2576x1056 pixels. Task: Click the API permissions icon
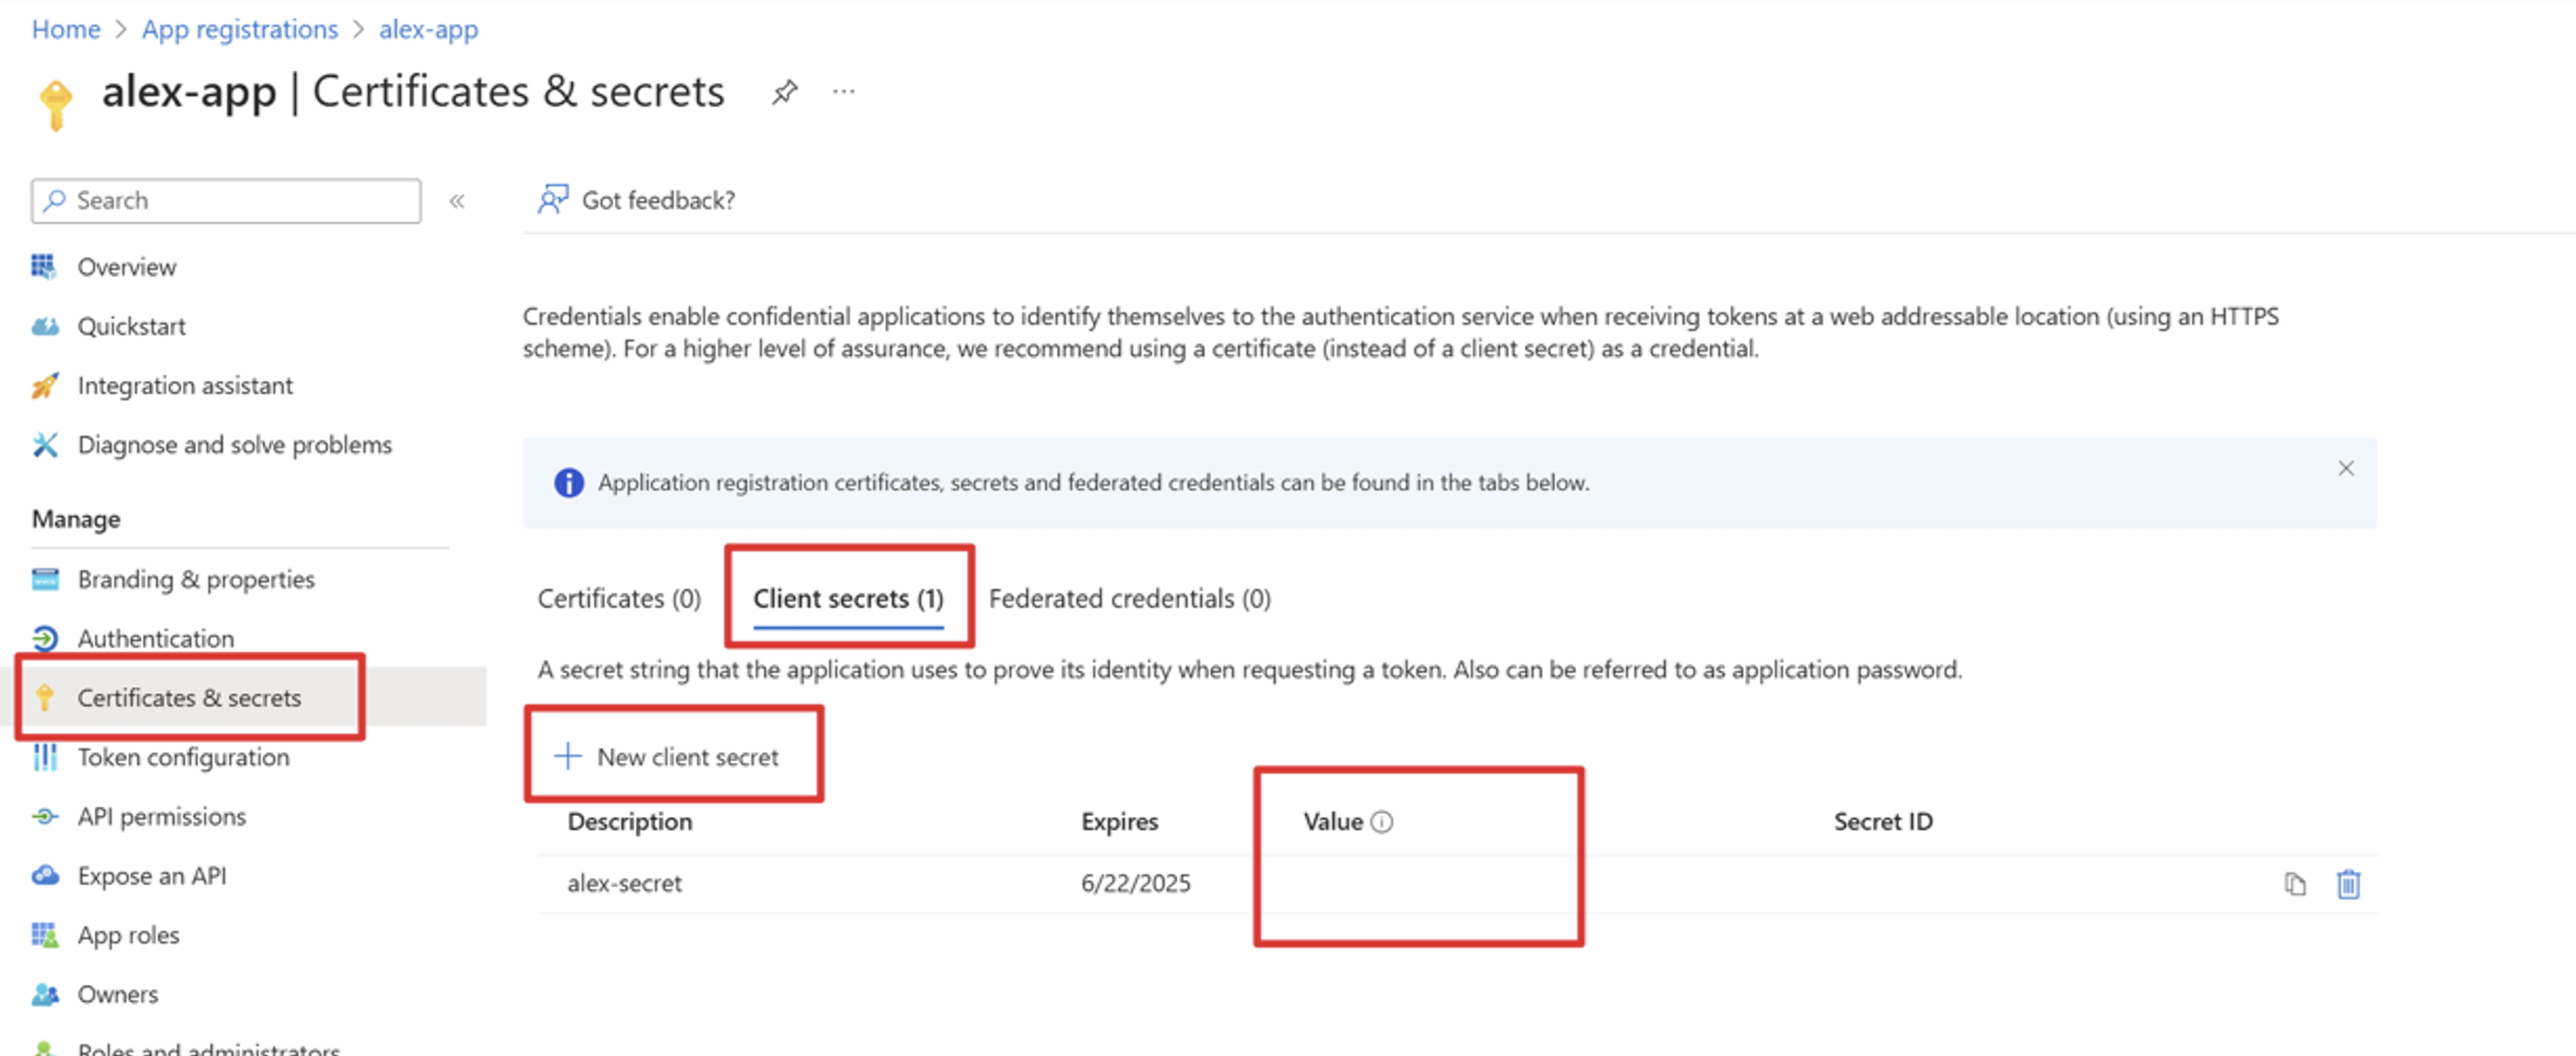[x=44, y=816]
